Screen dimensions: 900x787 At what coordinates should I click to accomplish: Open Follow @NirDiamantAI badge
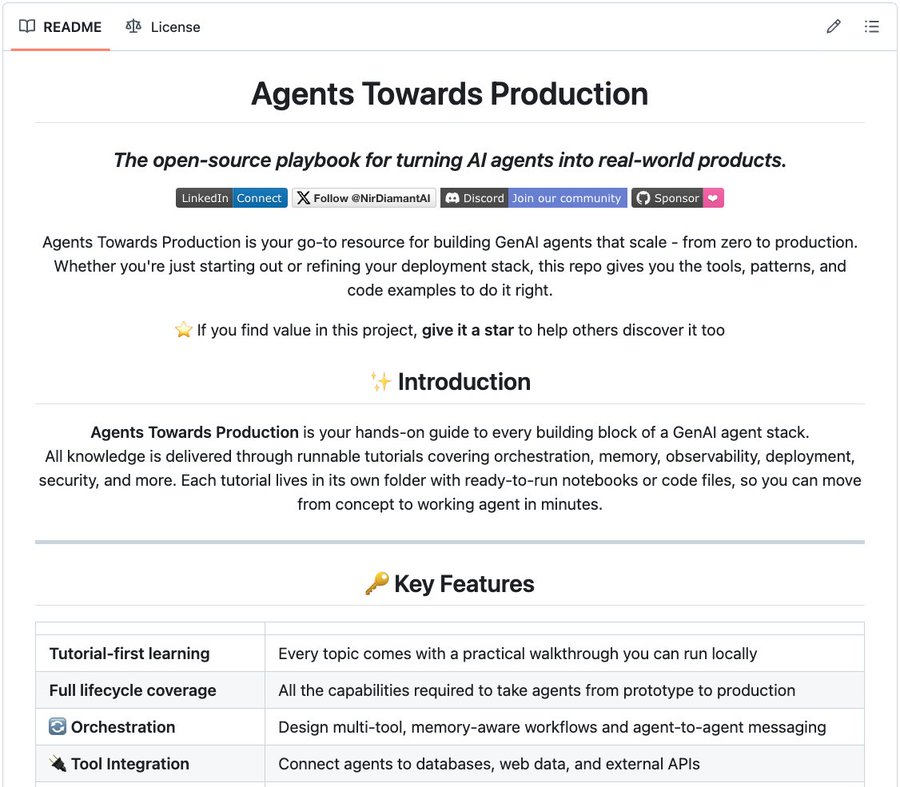coord(364,198)
